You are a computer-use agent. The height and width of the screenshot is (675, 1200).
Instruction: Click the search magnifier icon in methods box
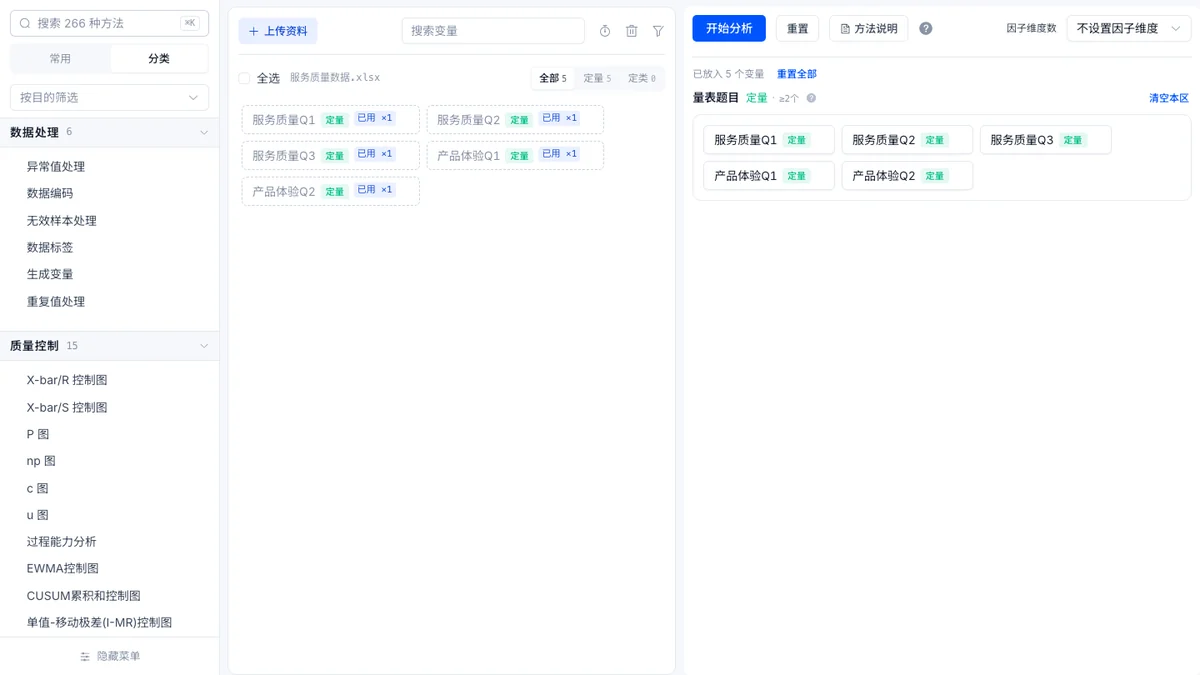(x=25, y=23)
